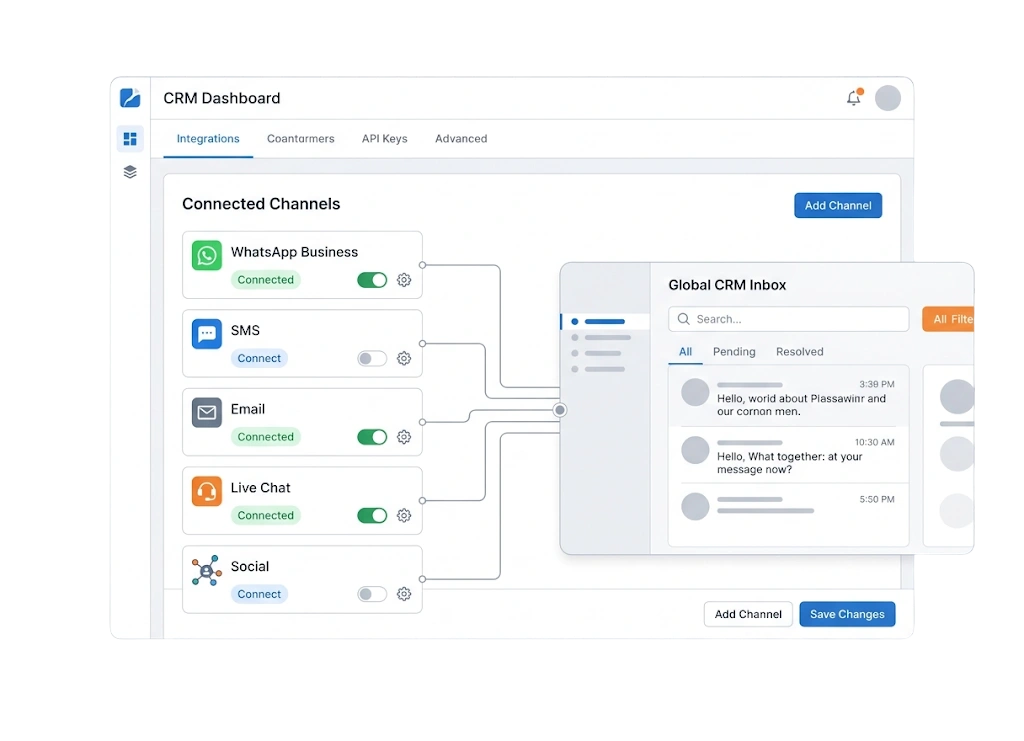Open SMS settings gear
Screen dimensions: 1024x741
(404, 358)
